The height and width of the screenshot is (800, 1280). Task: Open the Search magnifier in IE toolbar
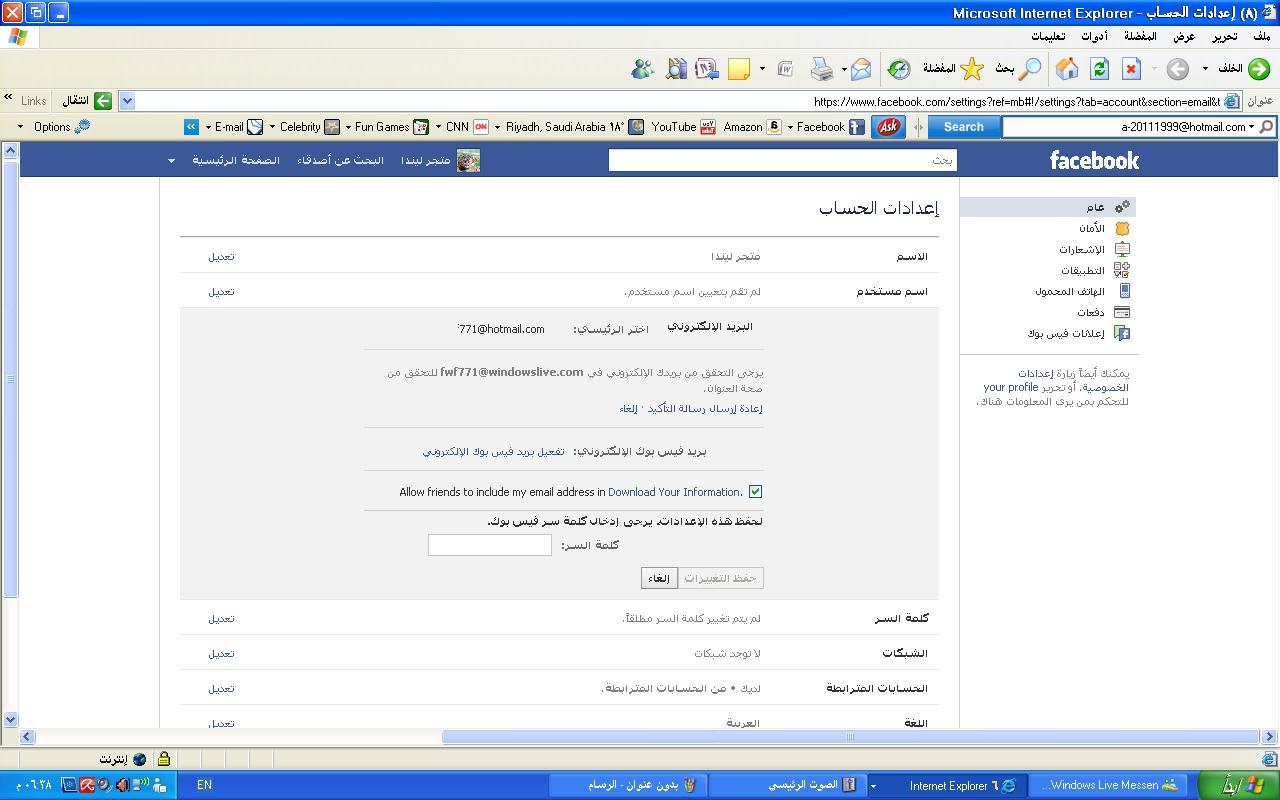(1029, 69)
